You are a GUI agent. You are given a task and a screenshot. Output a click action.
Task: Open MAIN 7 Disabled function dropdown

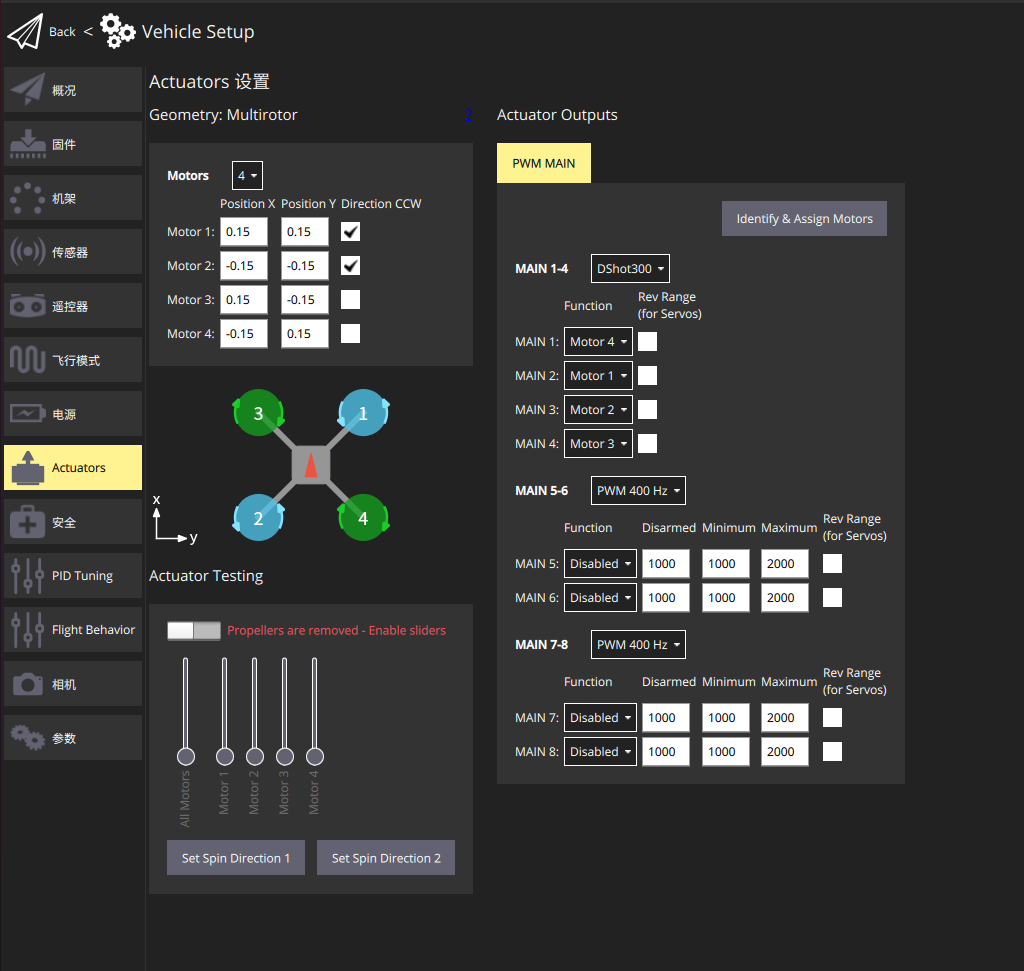click(600, 718)
